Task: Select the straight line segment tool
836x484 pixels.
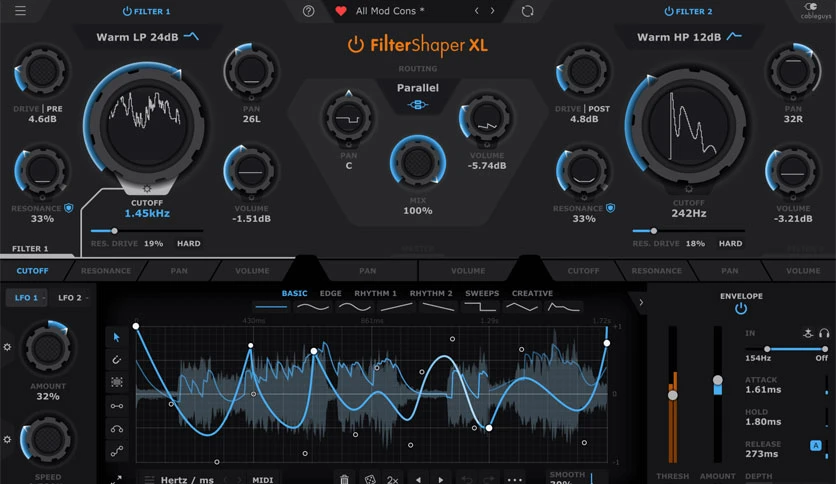Action: (x=117, y=406)
